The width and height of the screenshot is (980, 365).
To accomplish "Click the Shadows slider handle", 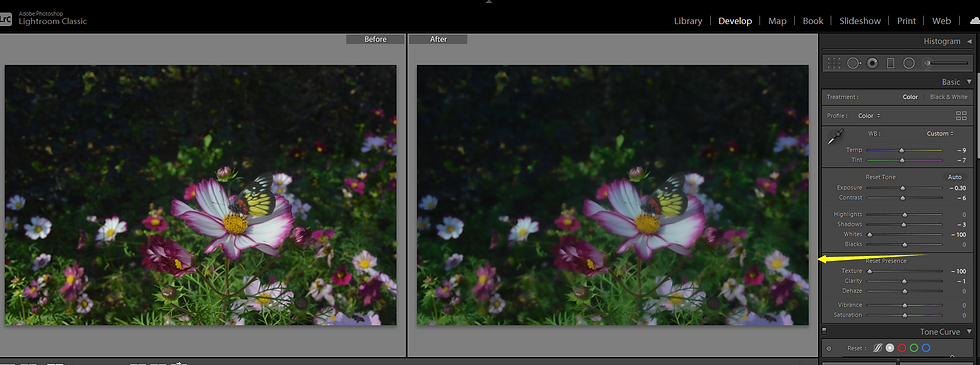I will [x=903, y=224].
